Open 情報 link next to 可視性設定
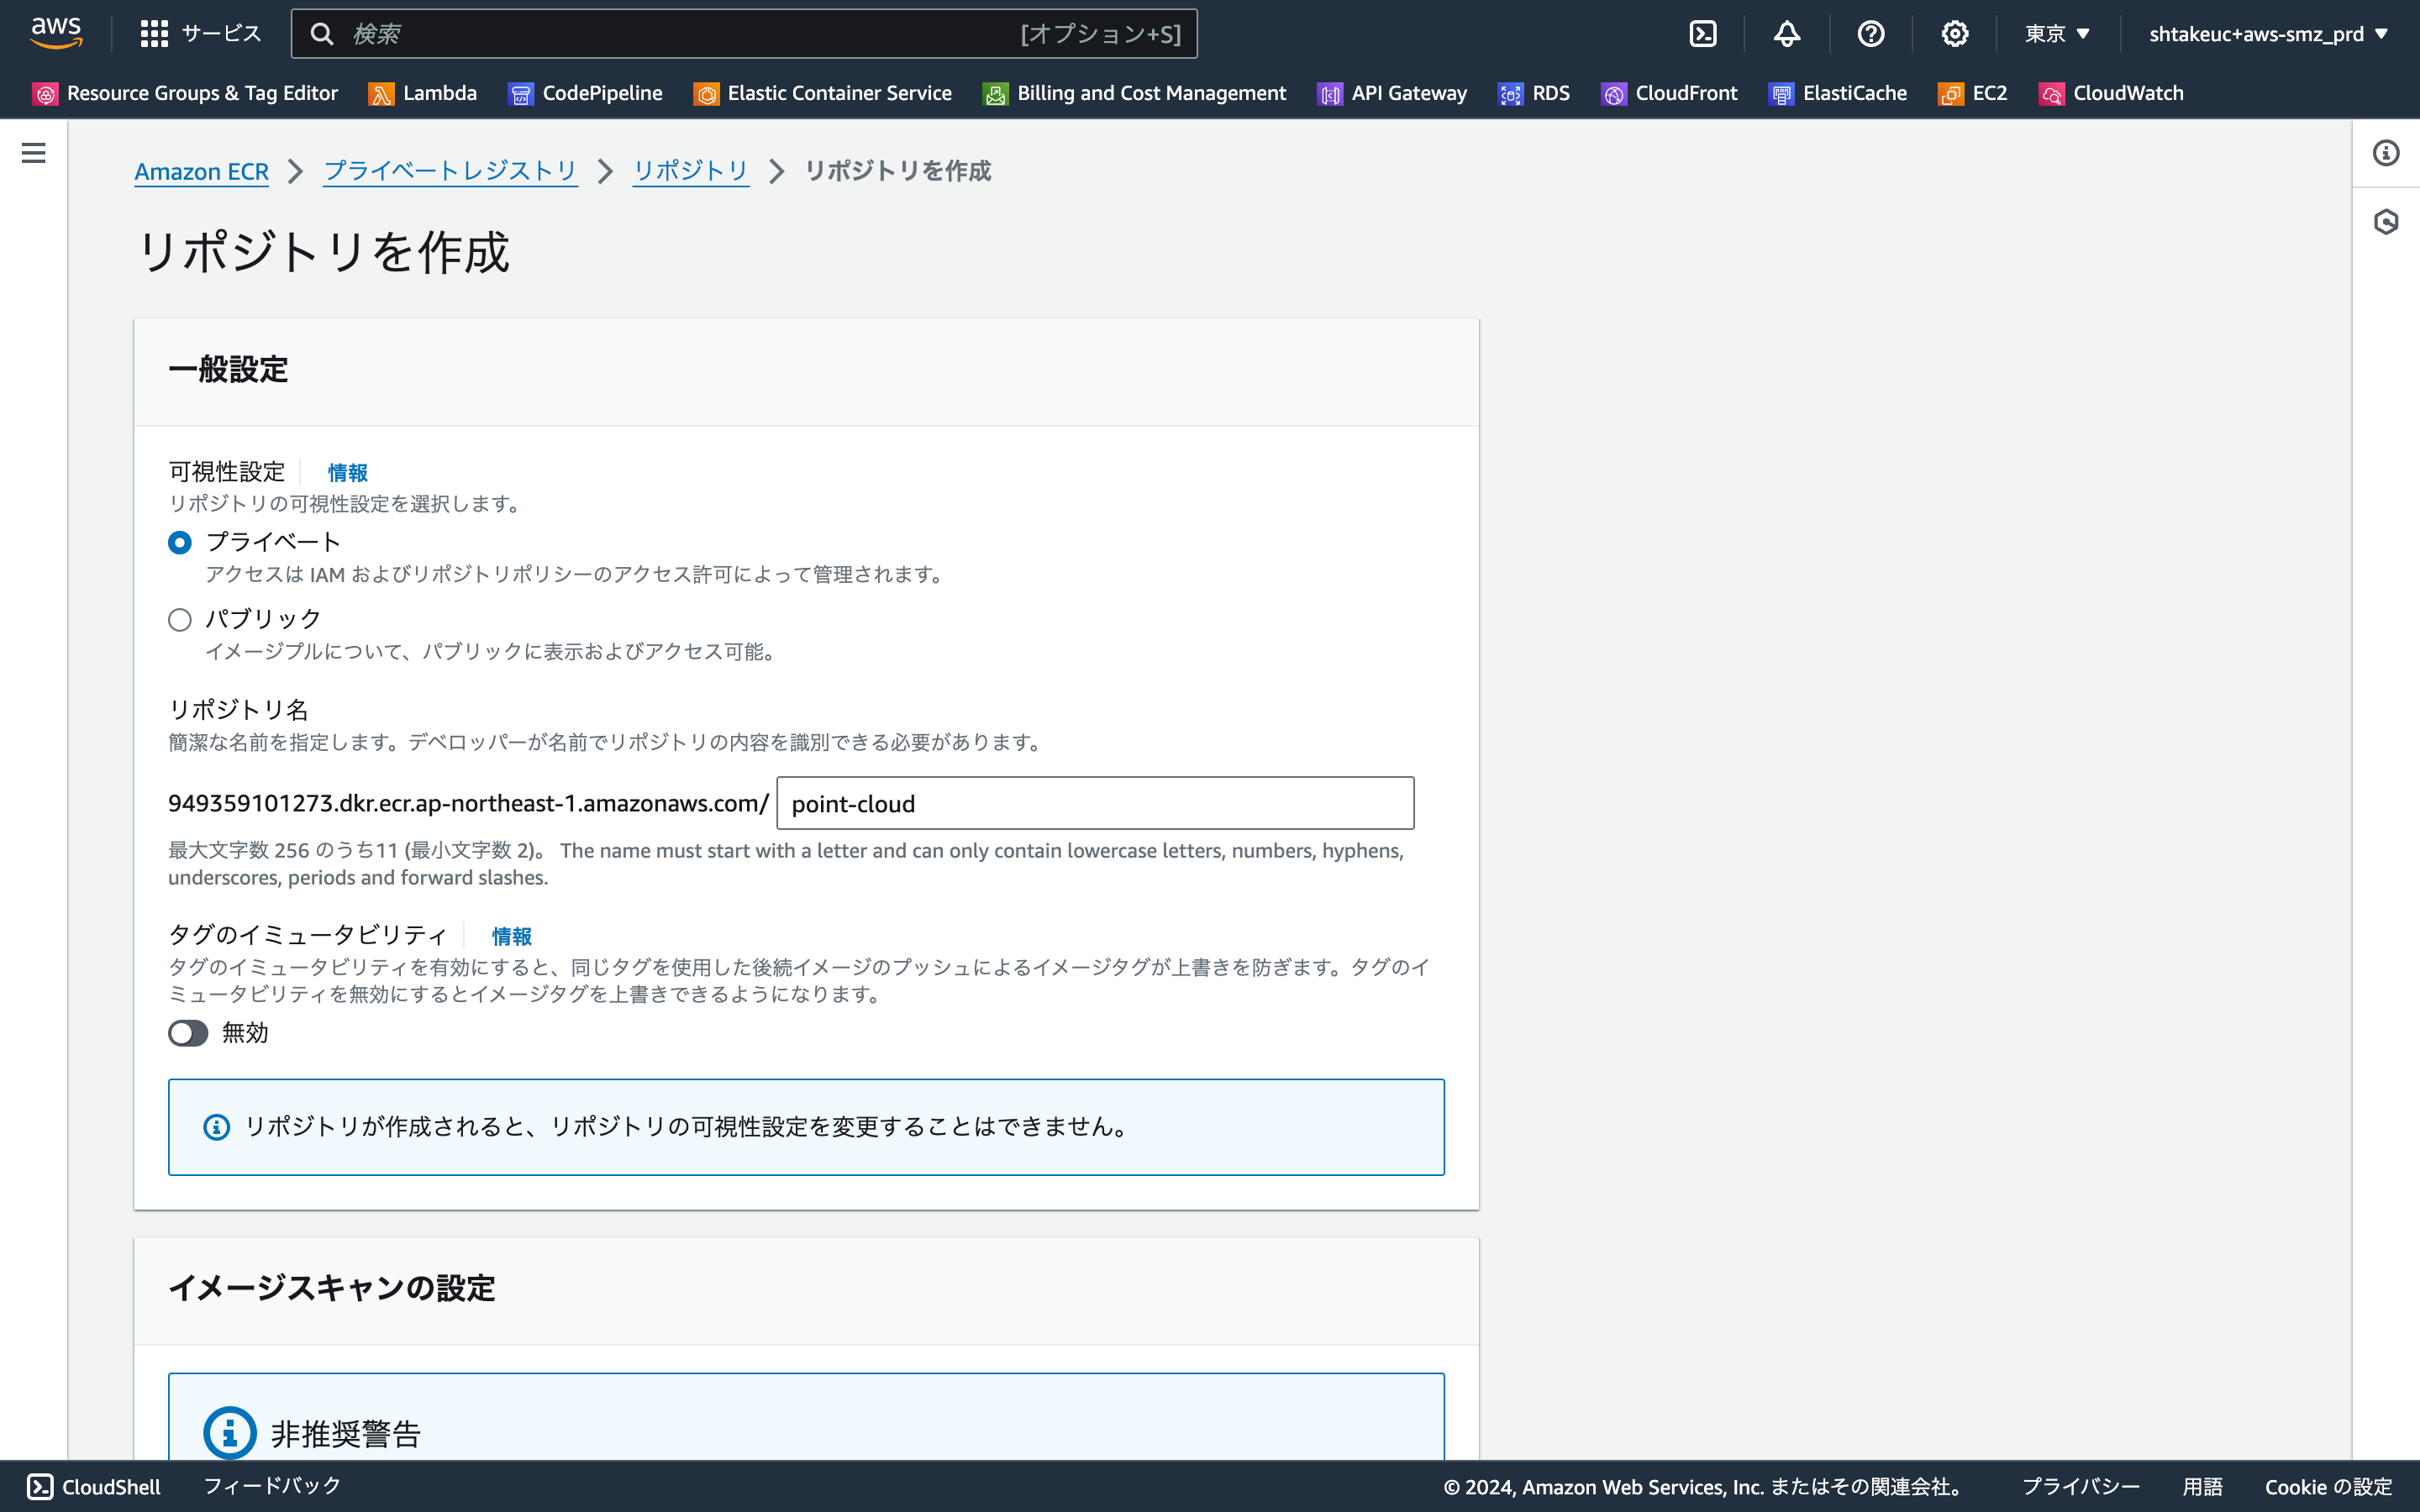The image size is (2420, 1512). (348, 473)
